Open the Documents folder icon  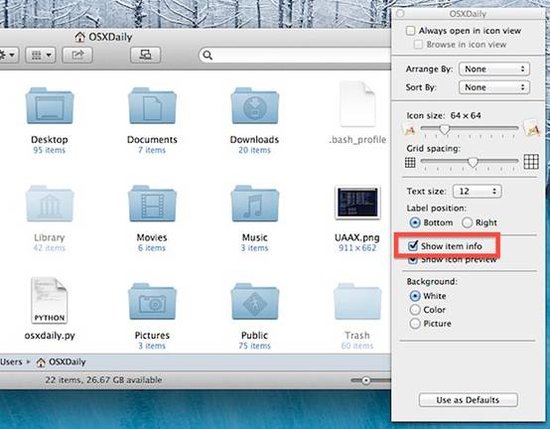click(152, 106)
